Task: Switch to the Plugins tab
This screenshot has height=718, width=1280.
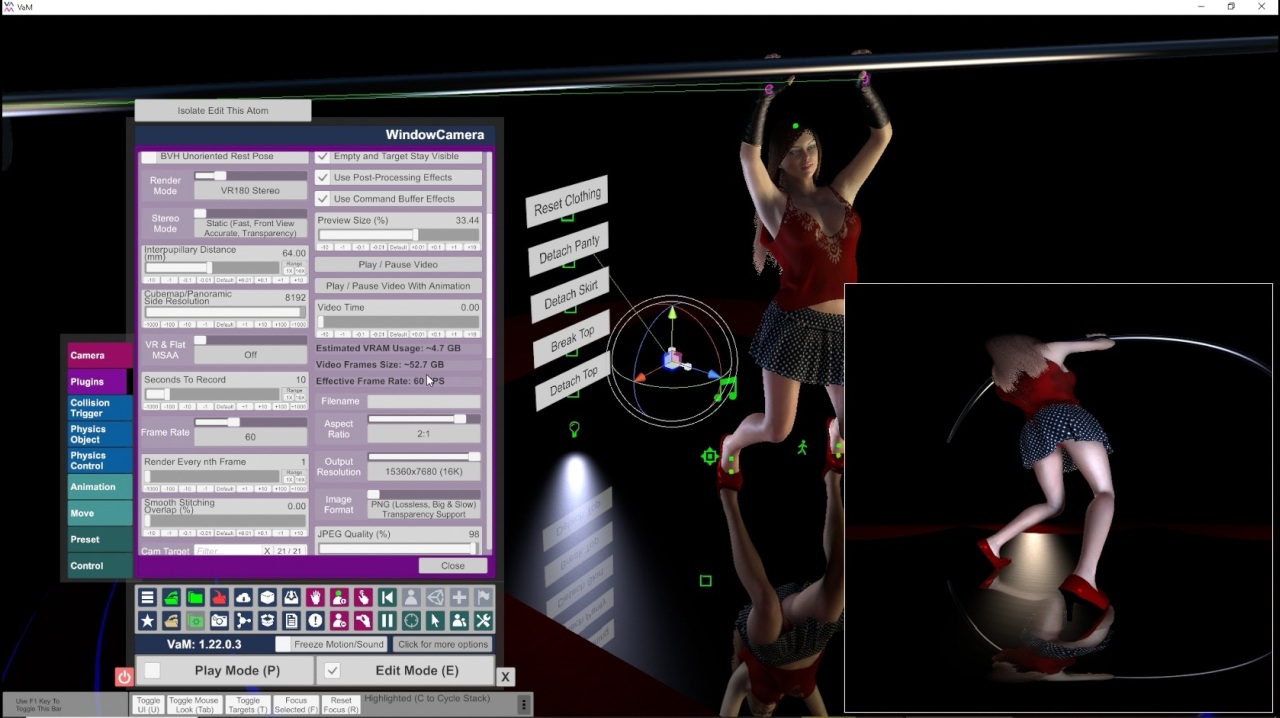Action: tap(97, 381)
